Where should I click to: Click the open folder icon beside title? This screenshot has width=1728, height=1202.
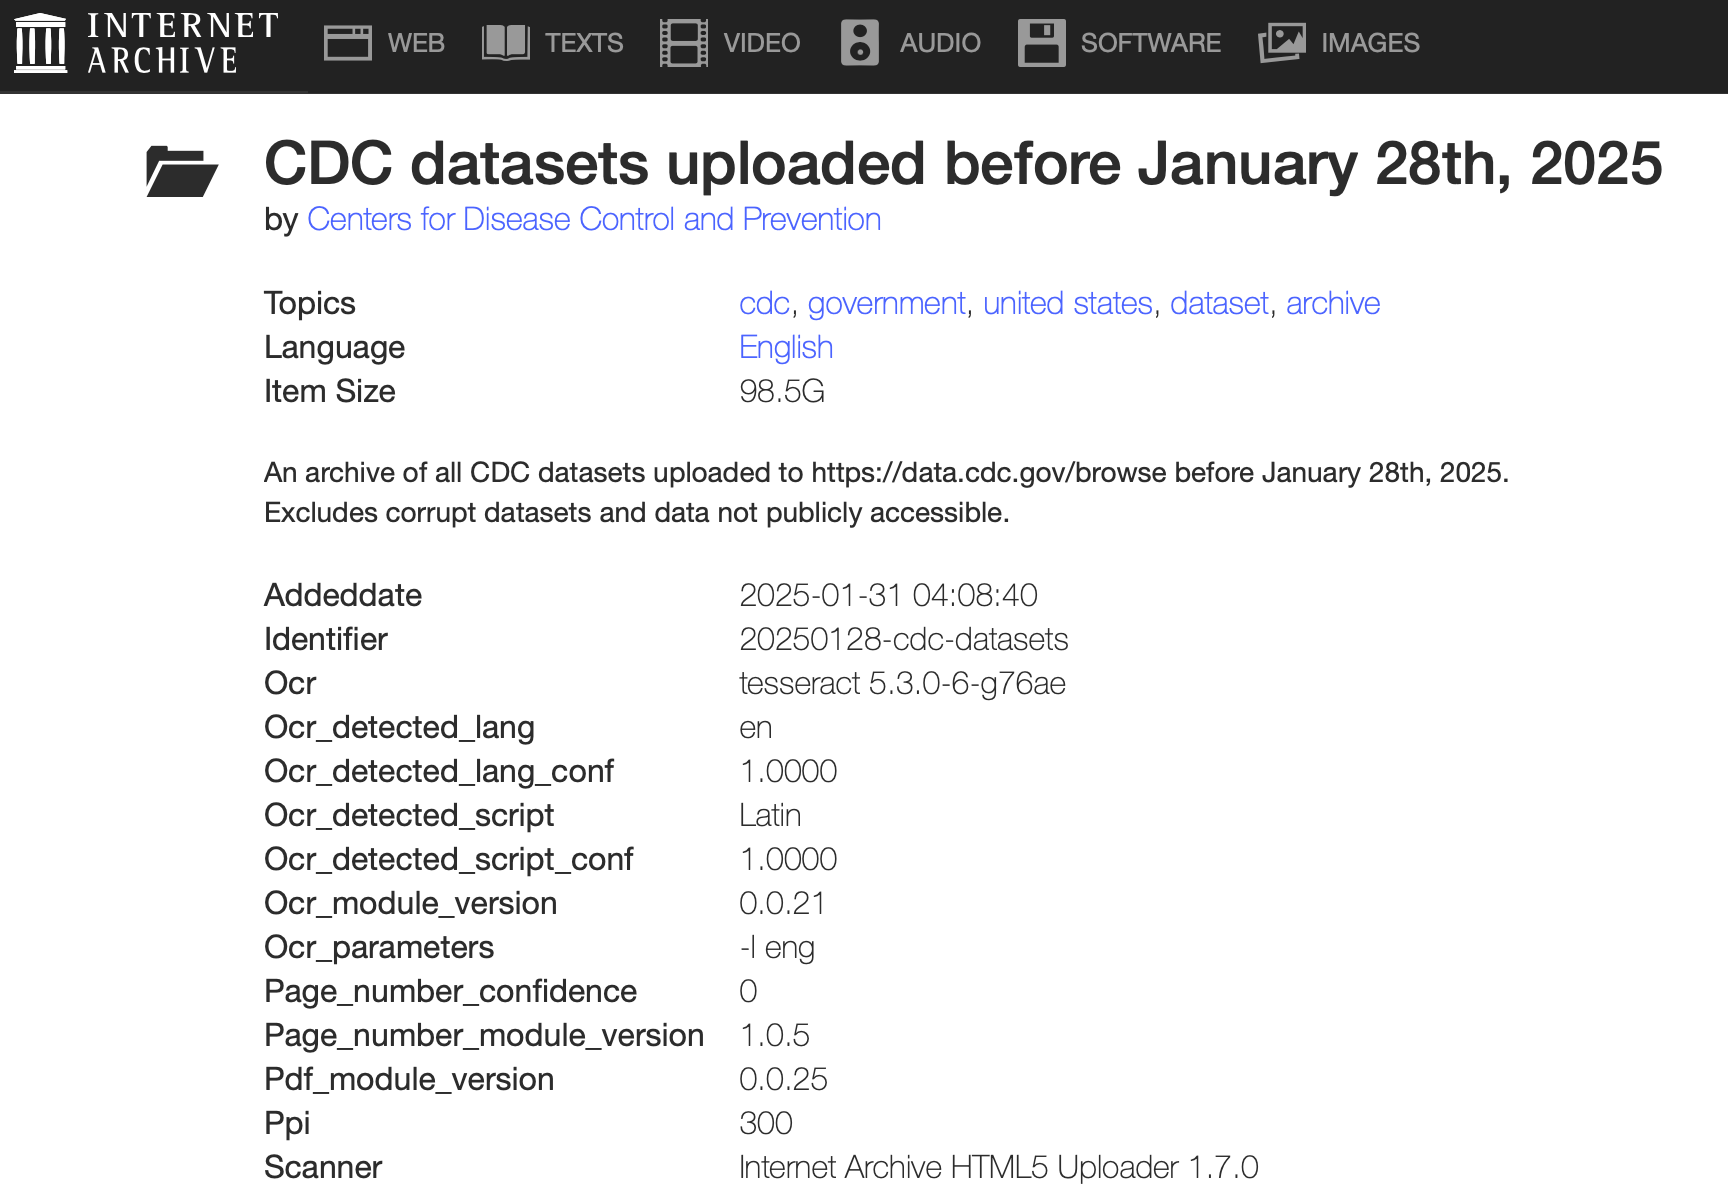pyautogui.click(x=181, y=171)
